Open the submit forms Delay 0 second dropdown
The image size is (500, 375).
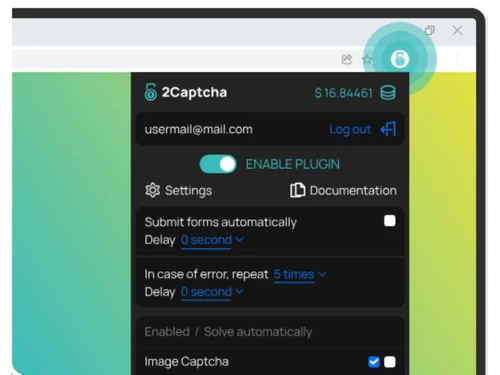(212, 240)
